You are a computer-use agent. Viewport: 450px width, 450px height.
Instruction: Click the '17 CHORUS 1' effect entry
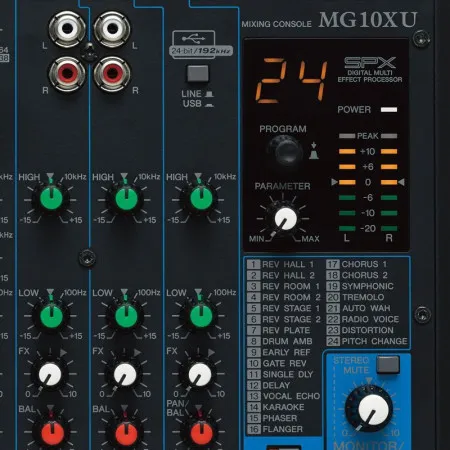pos(357,264)
